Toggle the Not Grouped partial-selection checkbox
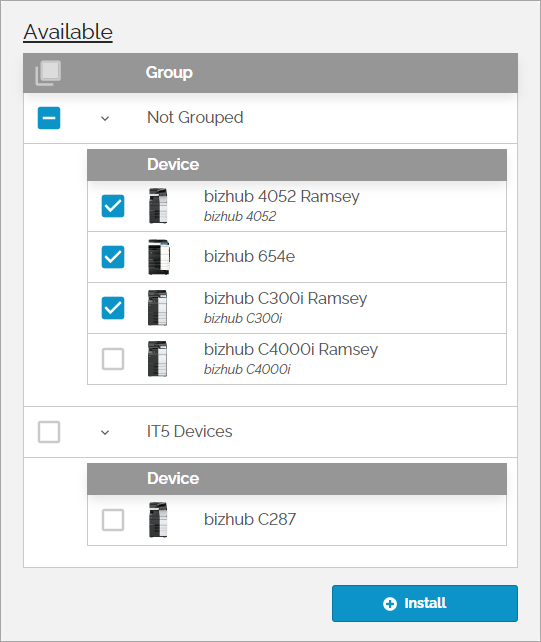541x642 pixels. point(49,118)
